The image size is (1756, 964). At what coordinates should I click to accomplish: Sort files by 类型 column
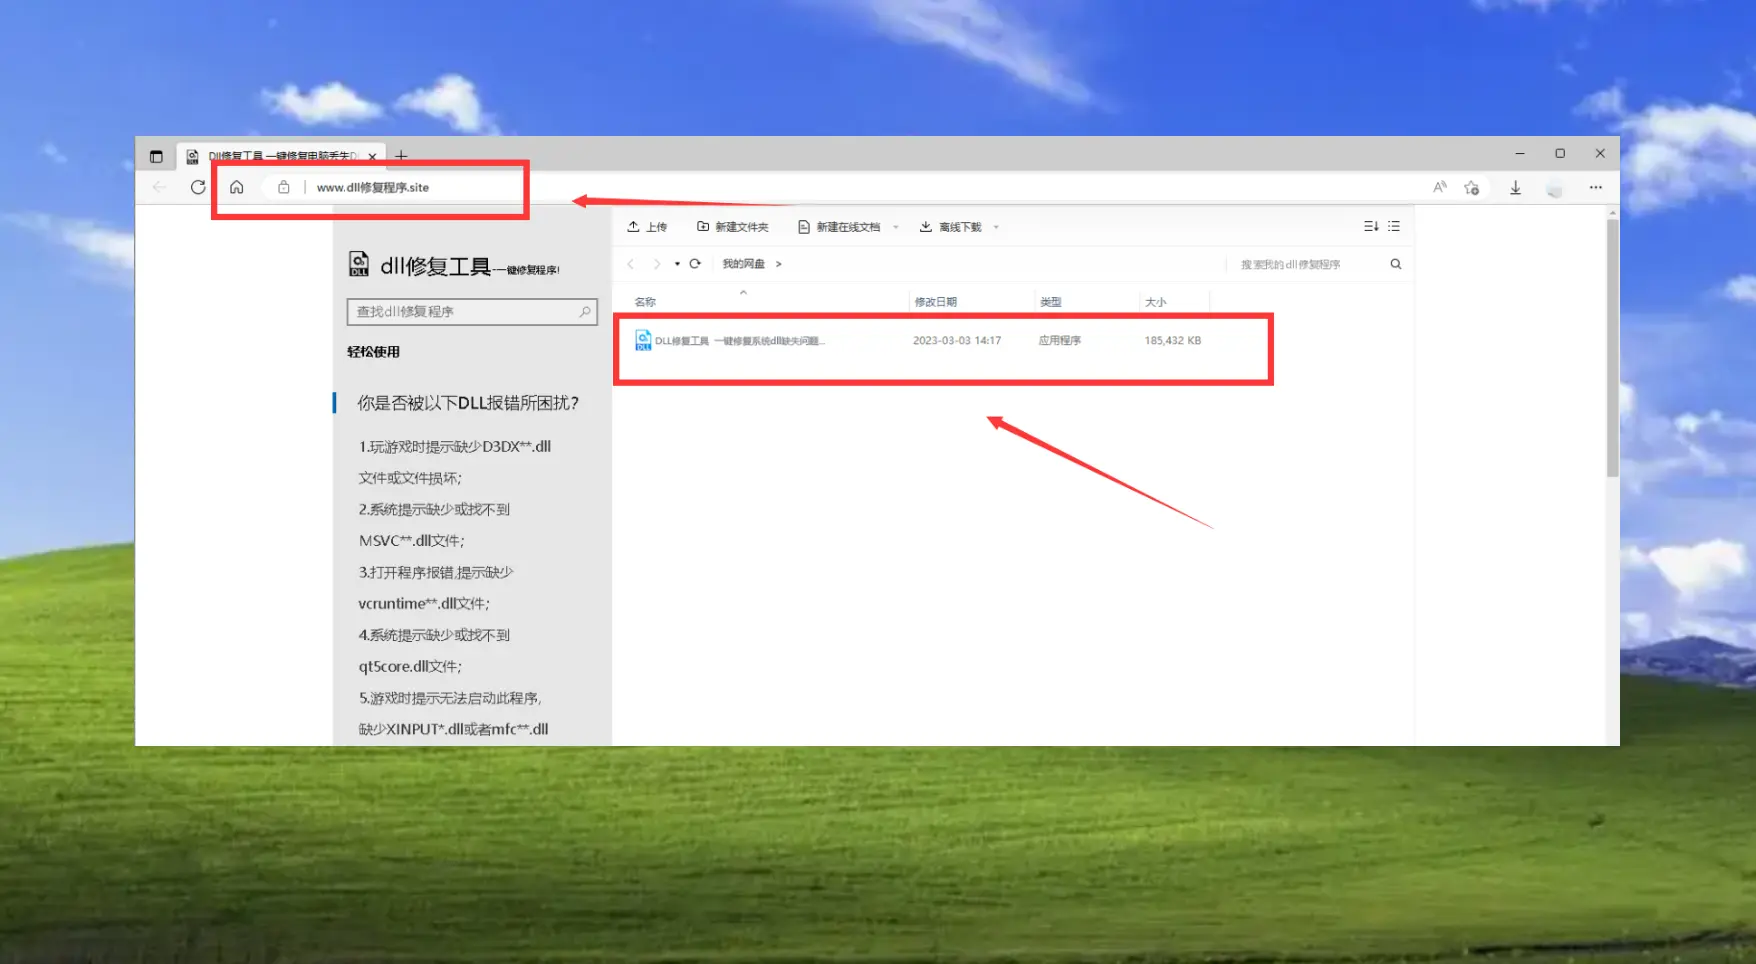pos(1050,302)
